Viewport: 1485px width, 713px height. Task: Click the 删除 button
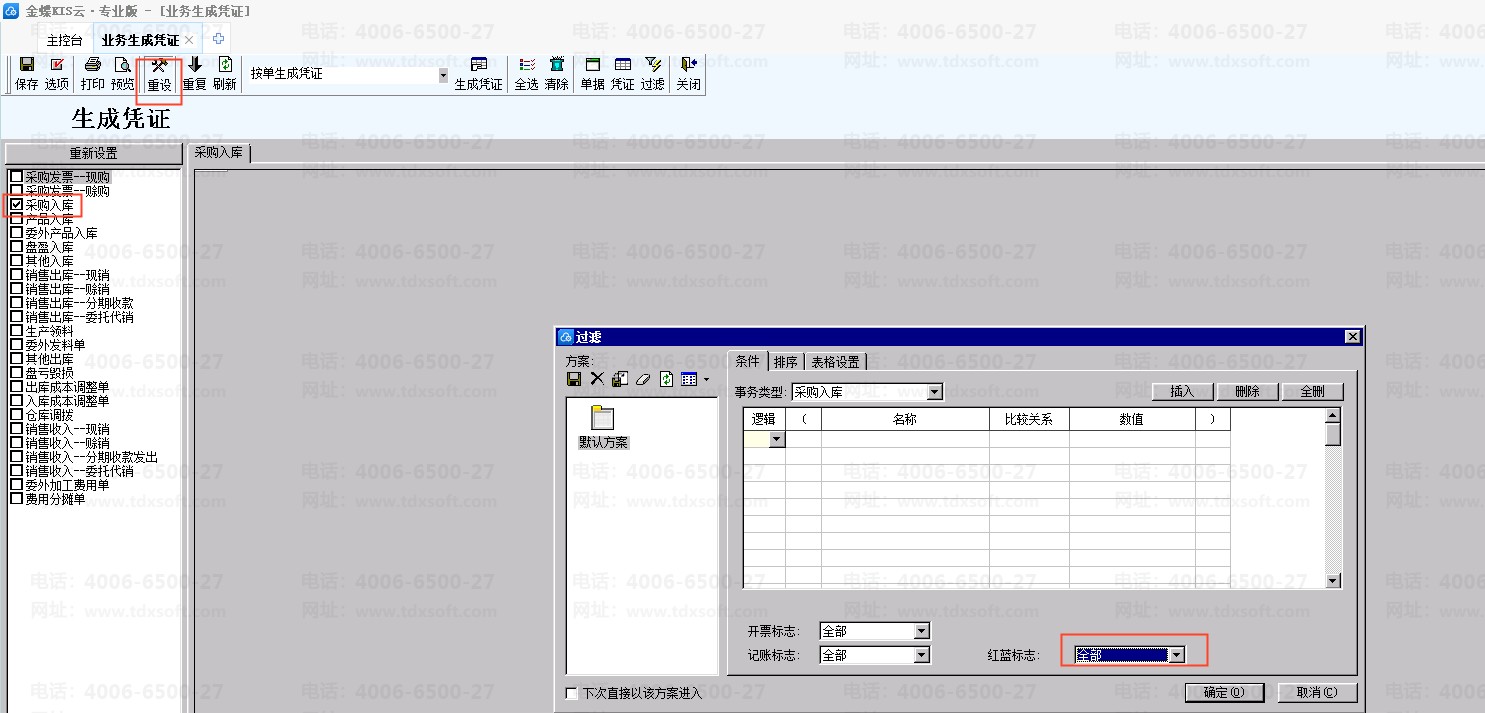coord(1247,392)
